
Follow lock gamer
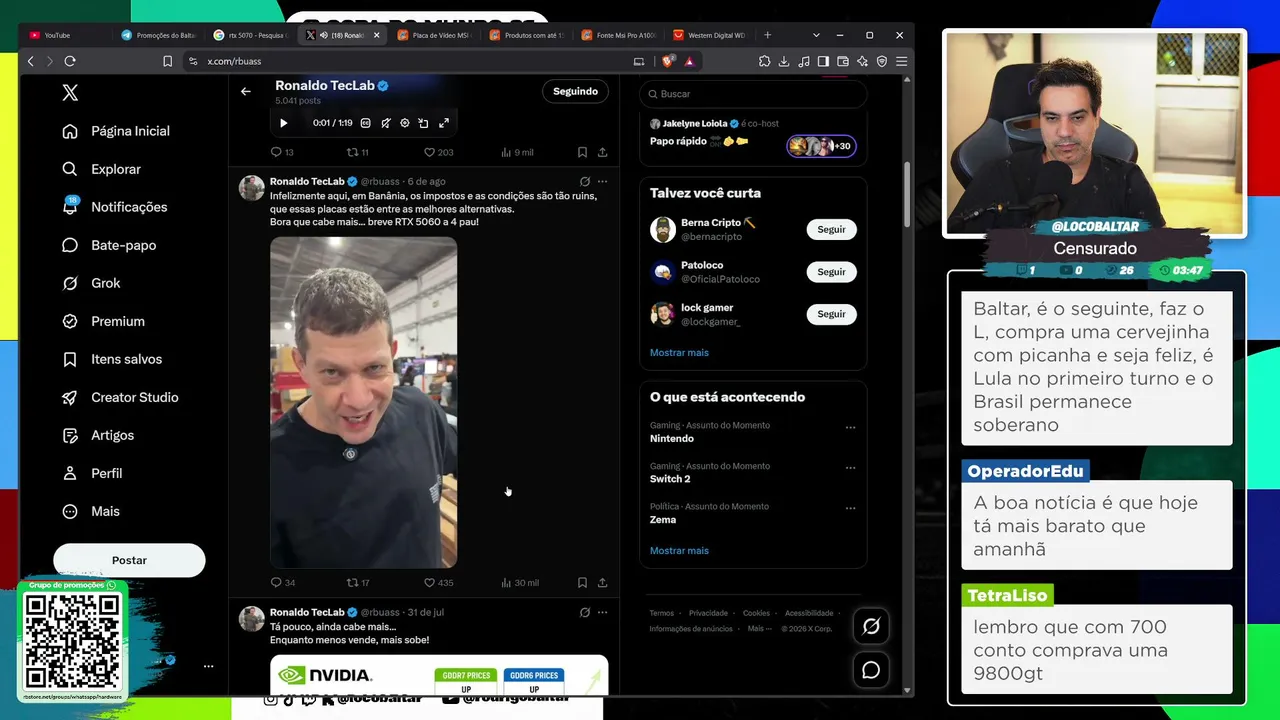831,314
